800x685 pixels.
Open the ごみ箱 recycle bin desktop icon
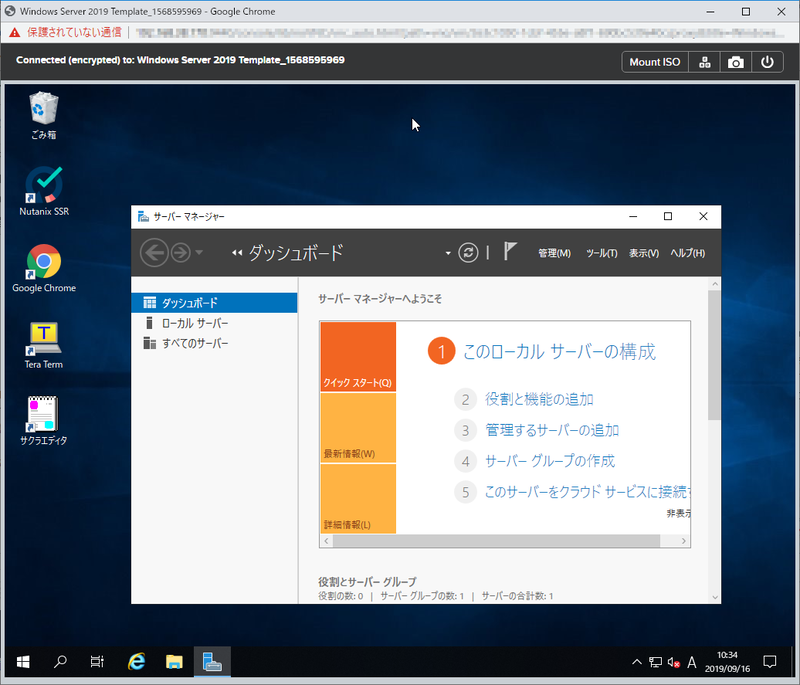pos(44,115)
